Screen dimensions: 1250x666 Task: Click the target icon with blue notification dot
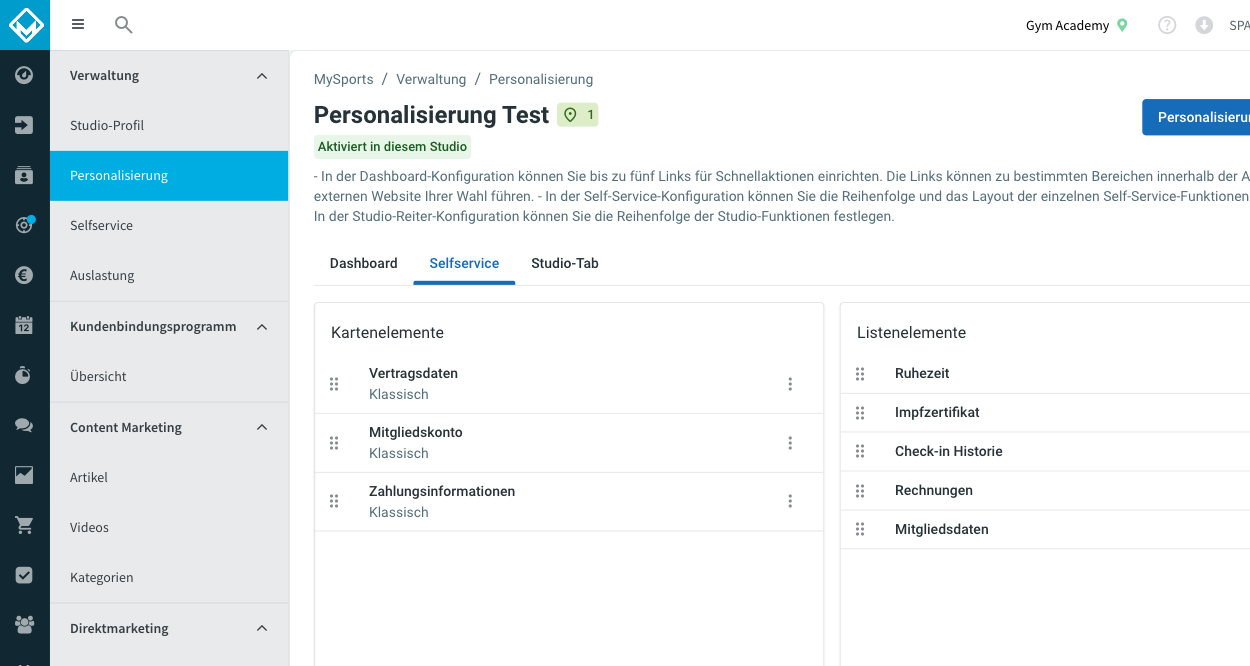[x=25, y=225]
